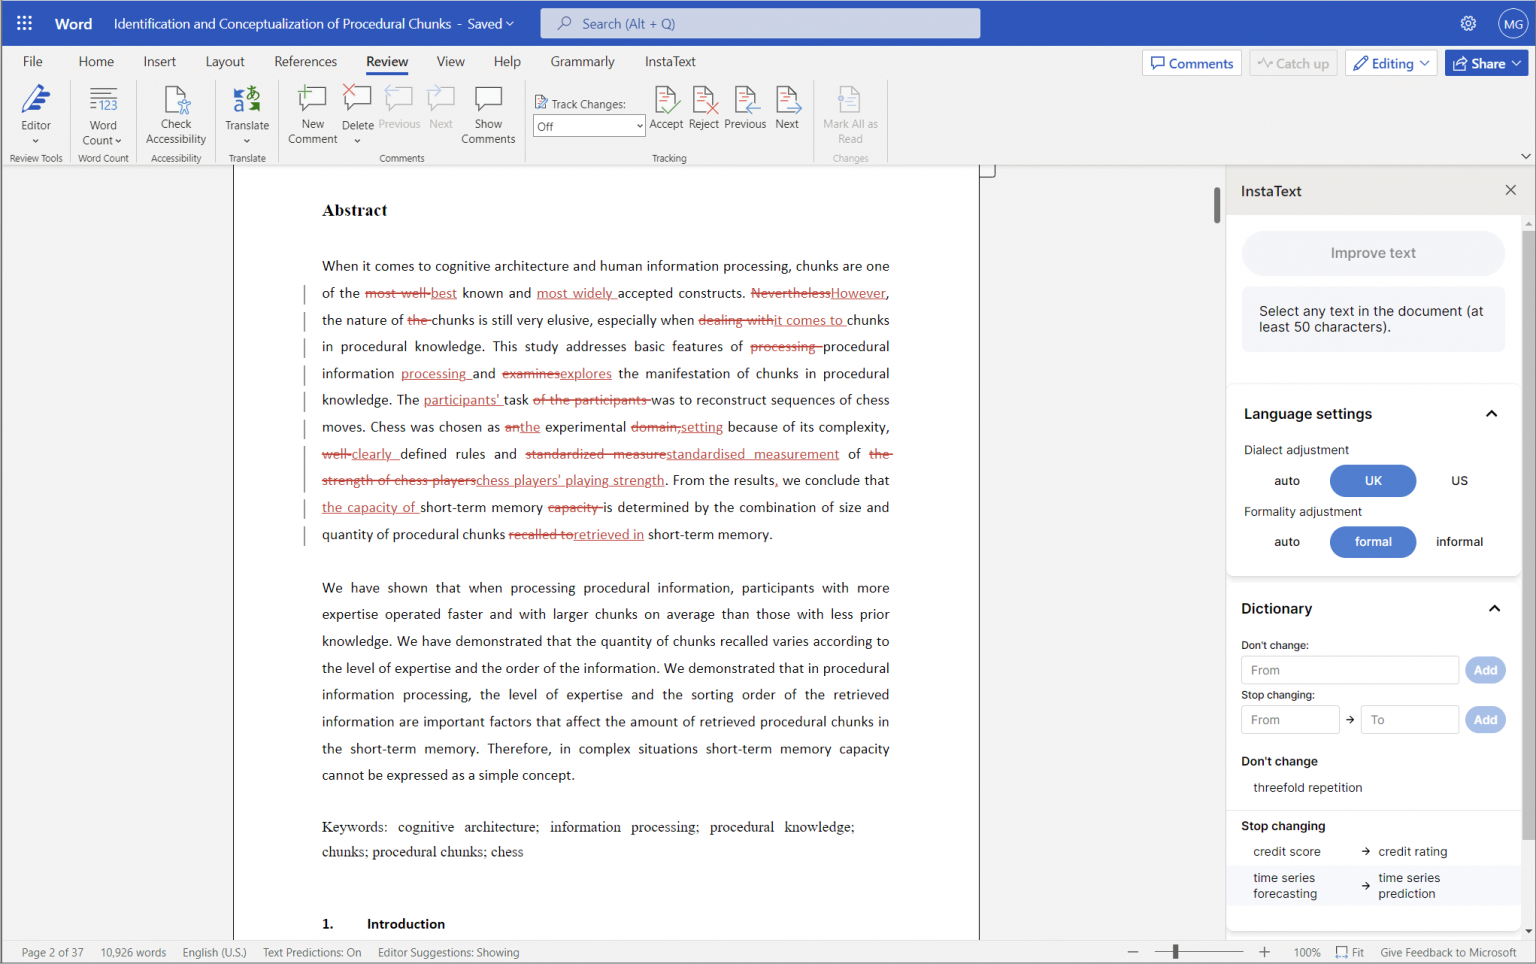Viewport: 1536px width, 964px height.
Task: Switch dialect adjustment to US
Action: (1458, 480)
